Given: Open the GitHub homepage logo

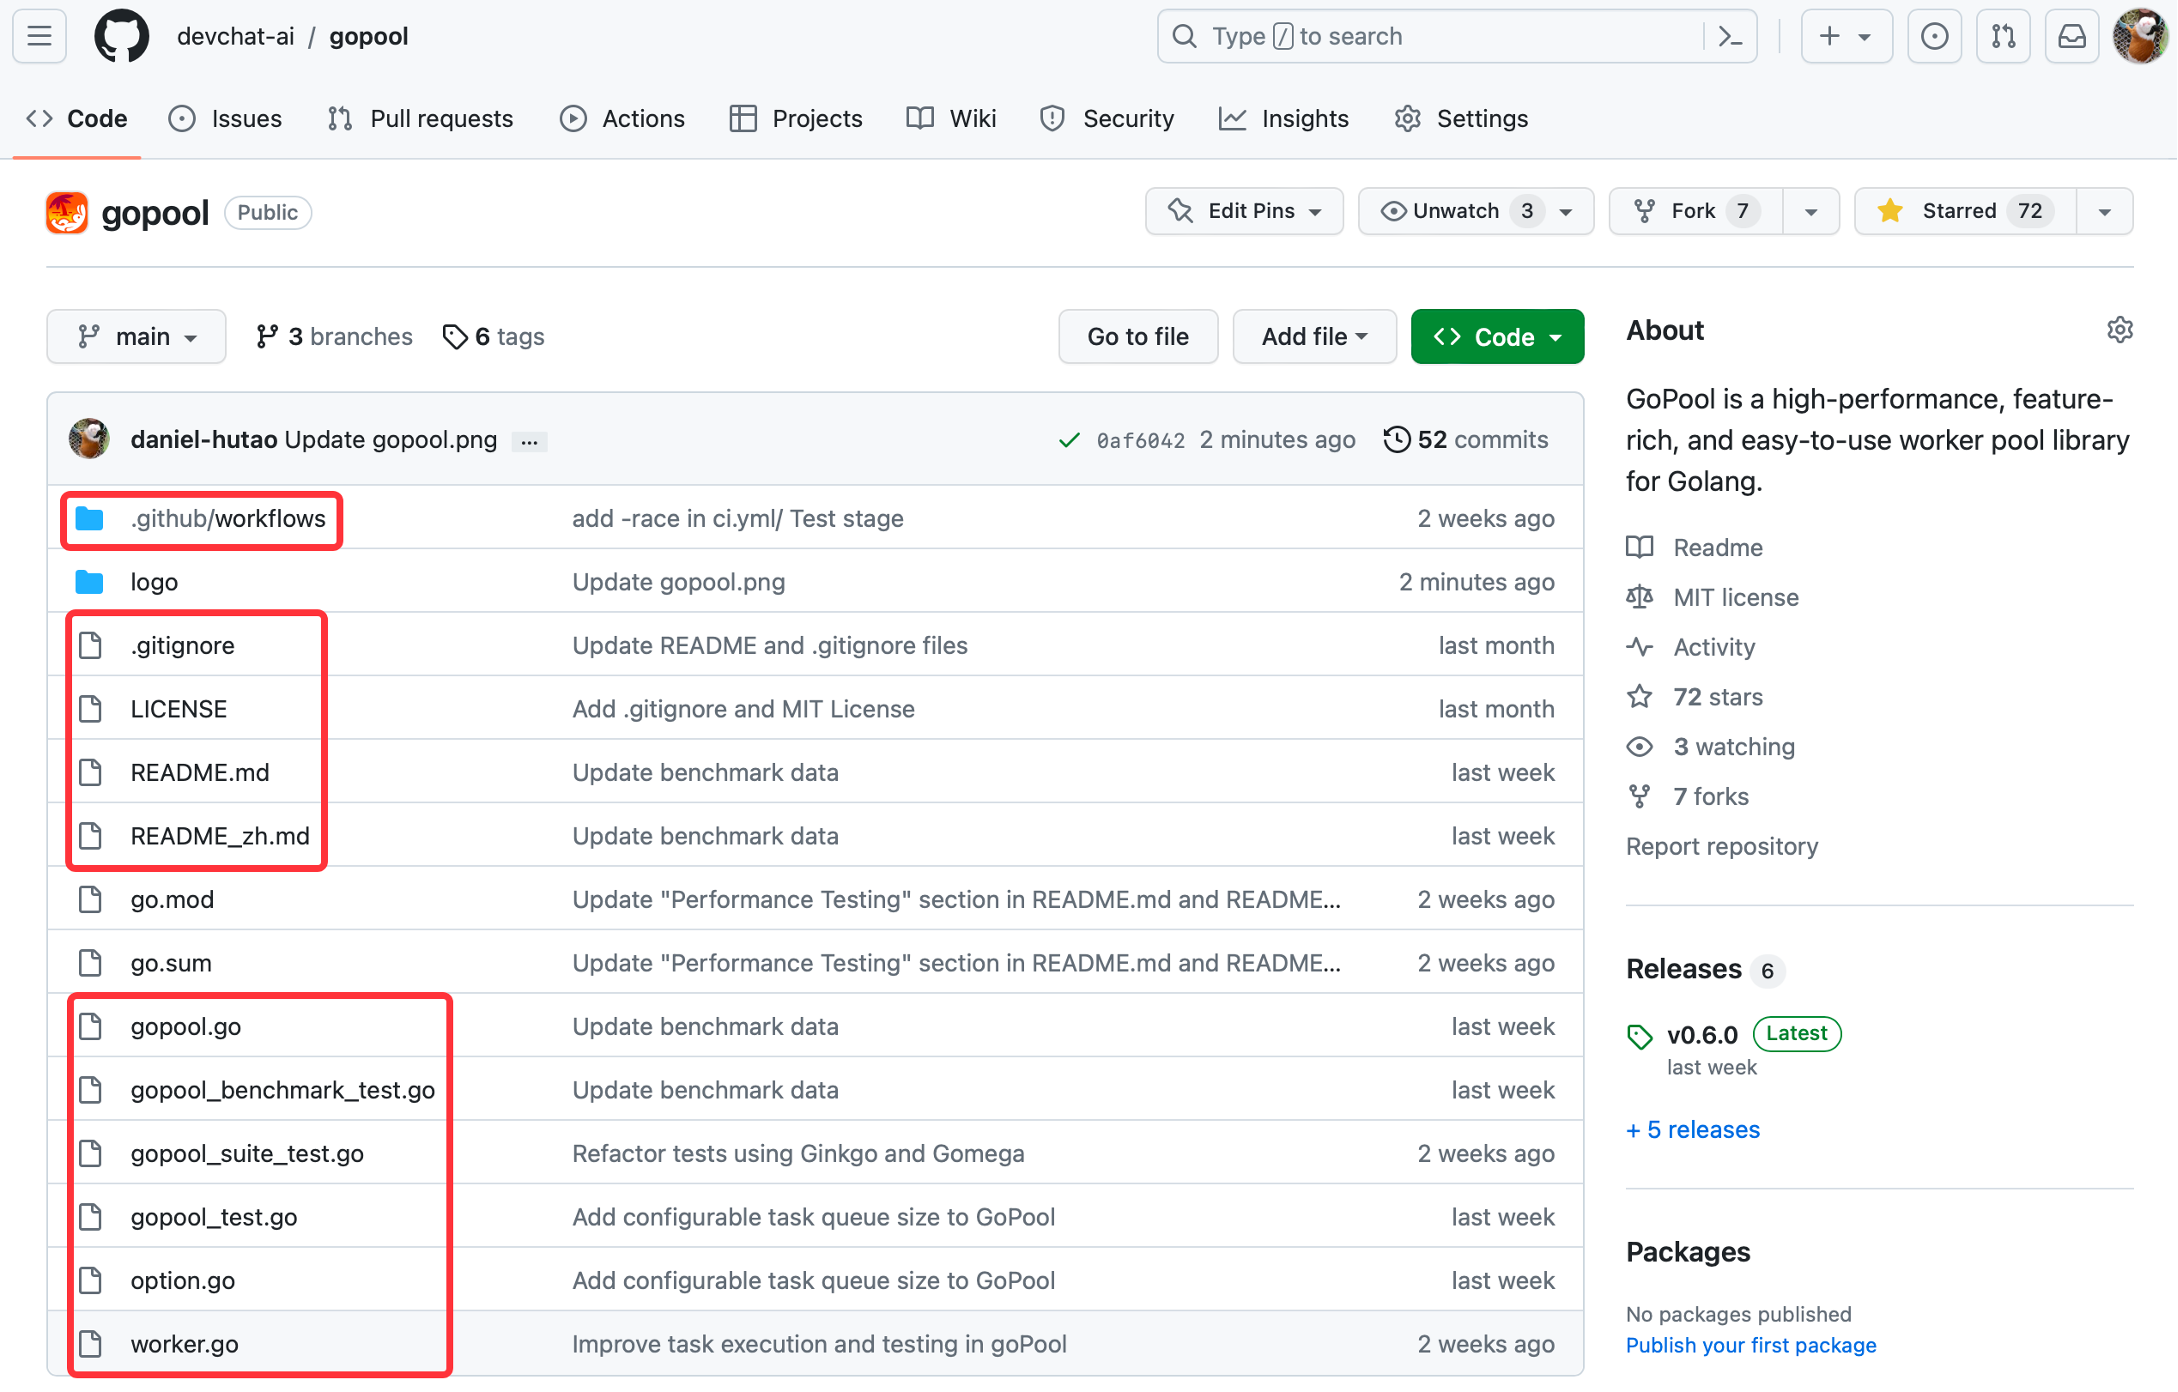Looking at the screenshot, I should point(121,37).
